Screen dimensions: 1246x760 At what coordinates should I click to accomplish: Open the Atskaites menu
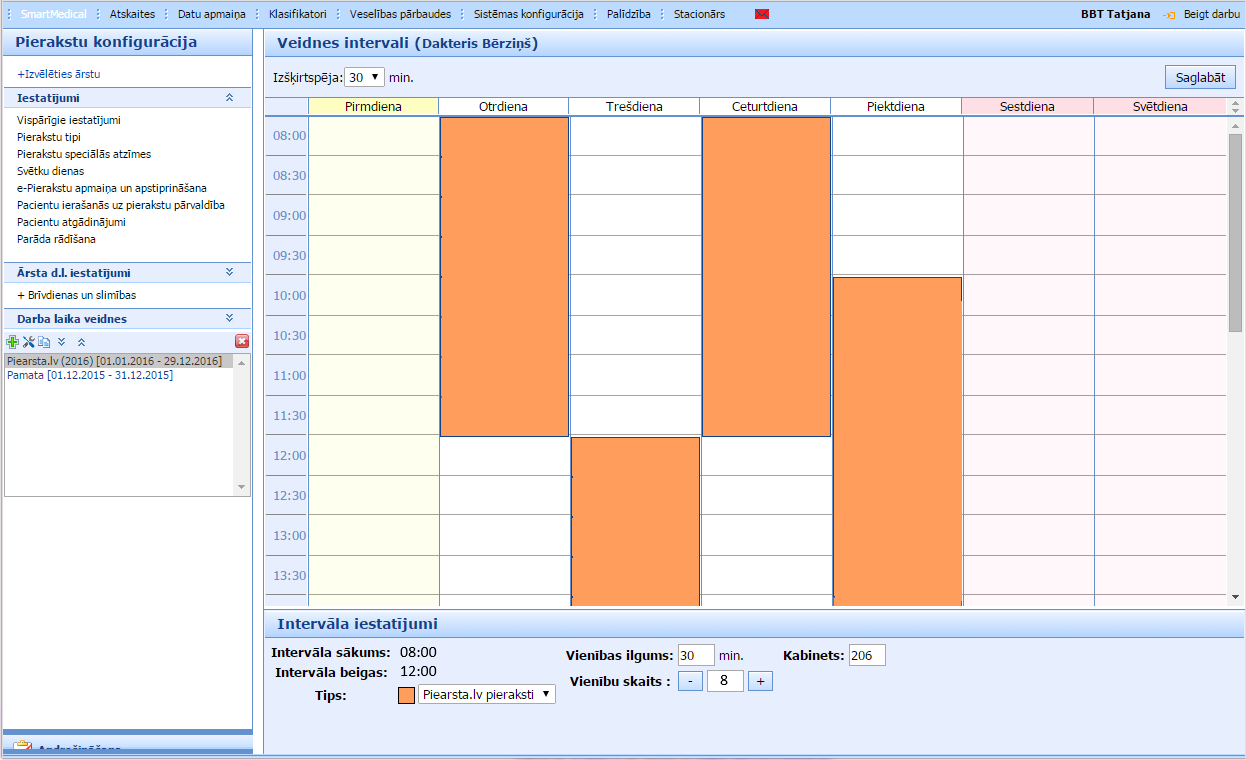pyautogui.click(x=132, y=15)
